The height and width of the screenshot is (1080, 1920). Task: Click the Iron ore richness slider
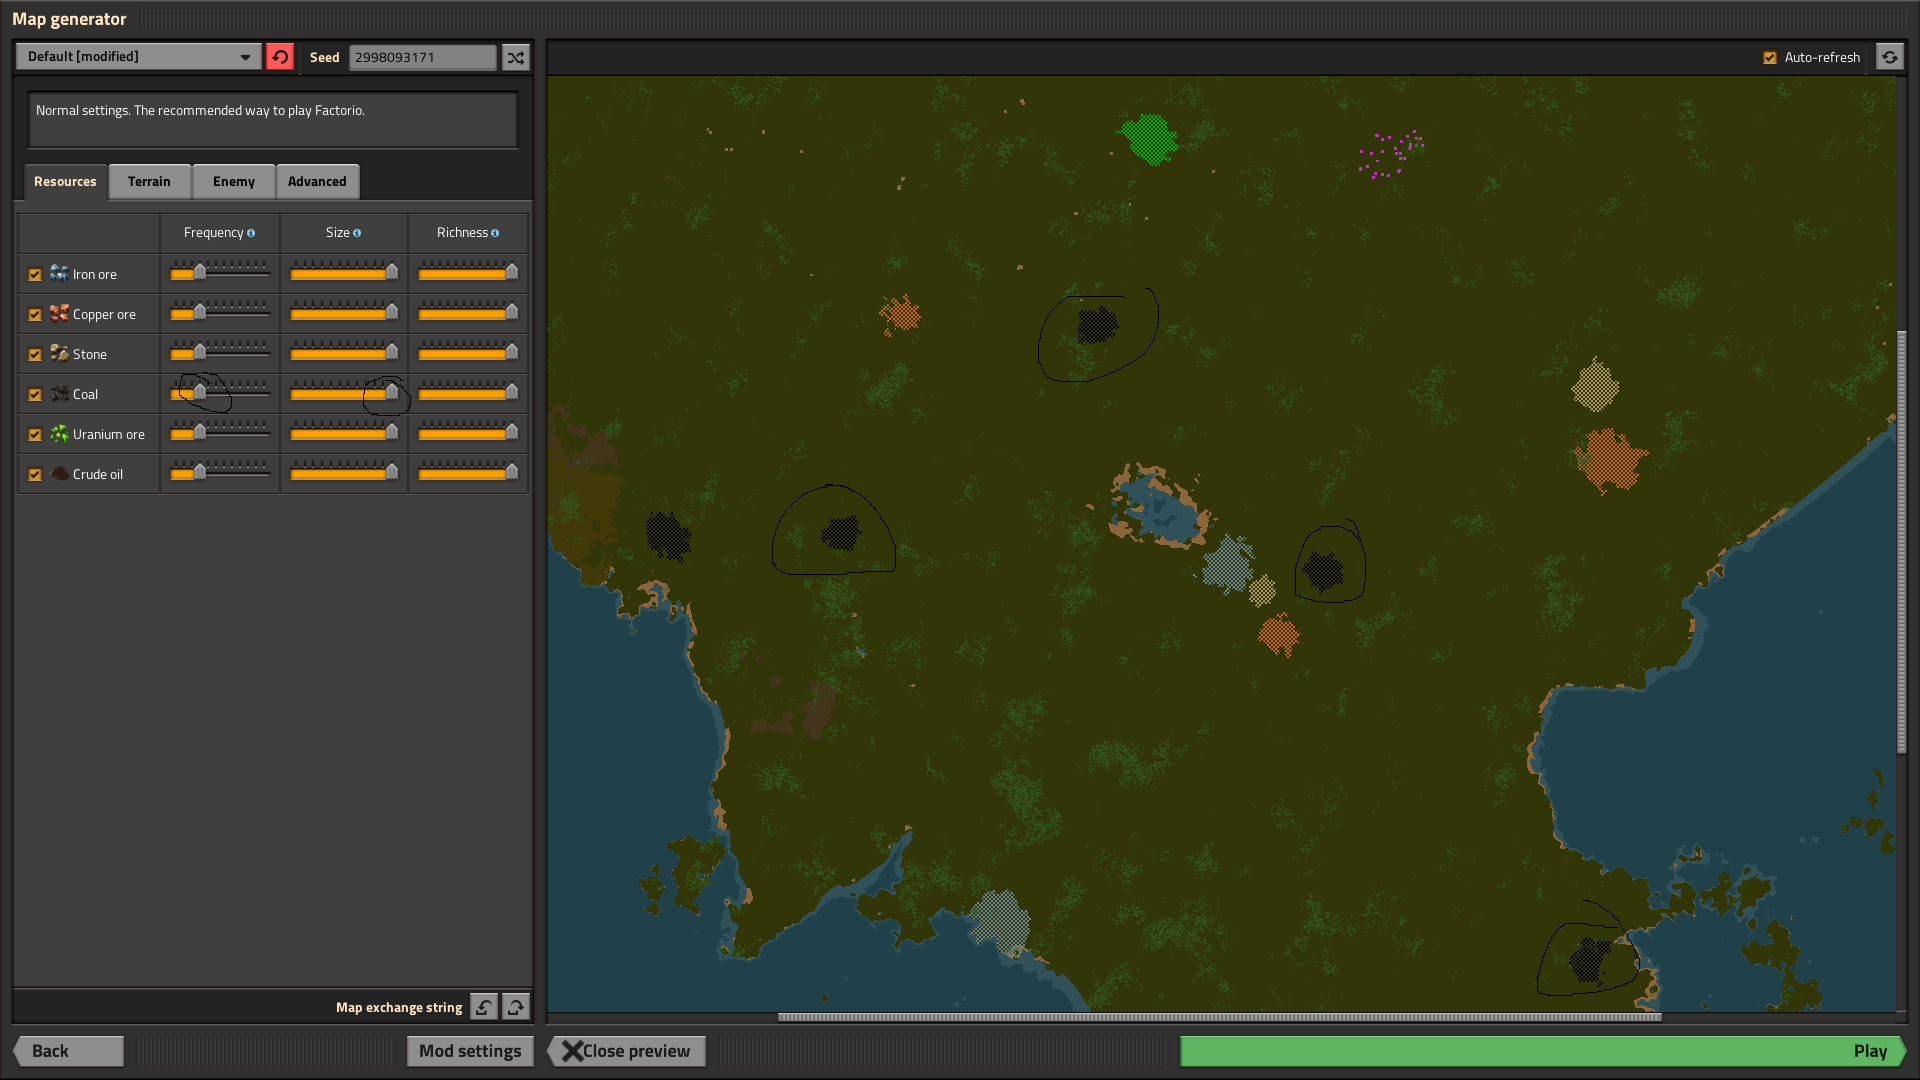(468, 272)
